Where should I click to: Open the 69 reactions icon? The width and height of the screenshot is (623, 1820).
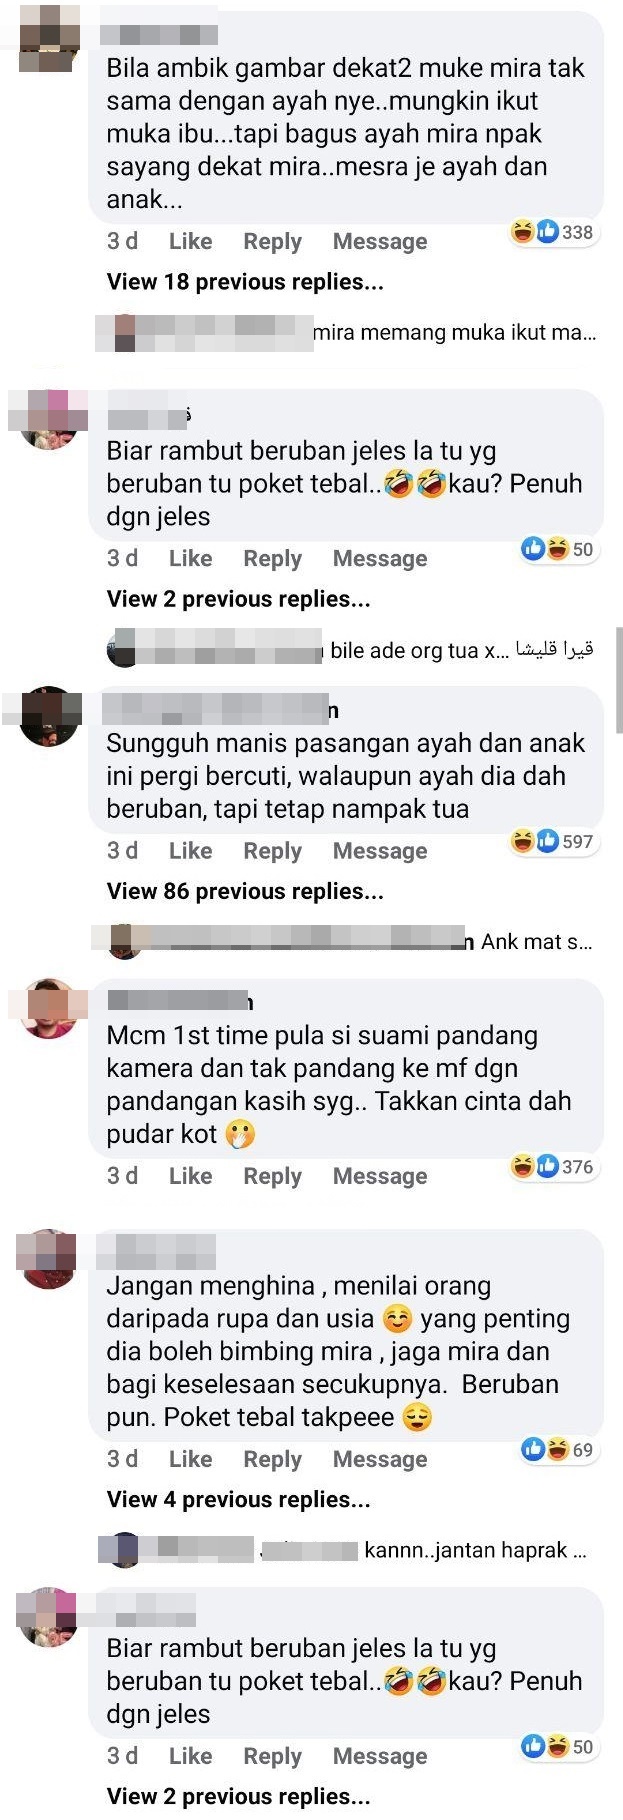tap(557, 1449)
